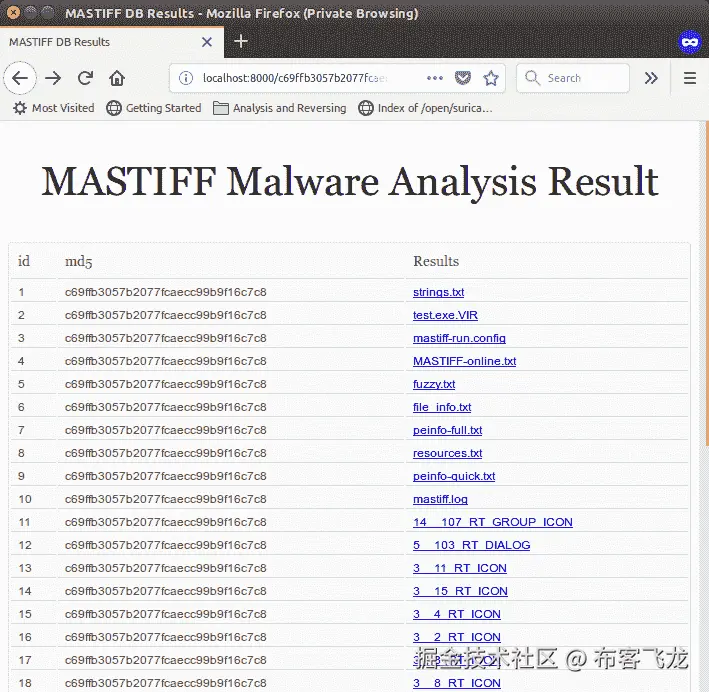Screen dimensions: 709x692
Task: Open the Firefox hamburger menu
Action: (690, 78)
